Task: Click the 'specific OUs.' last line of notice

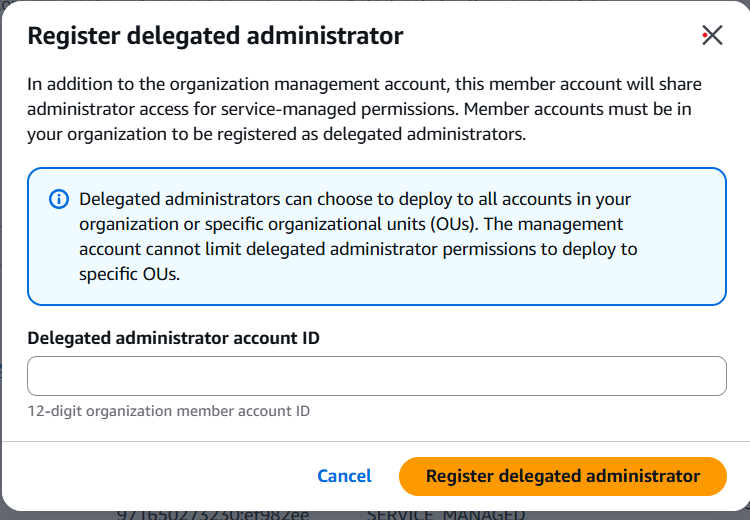Action: pos(130,274)
